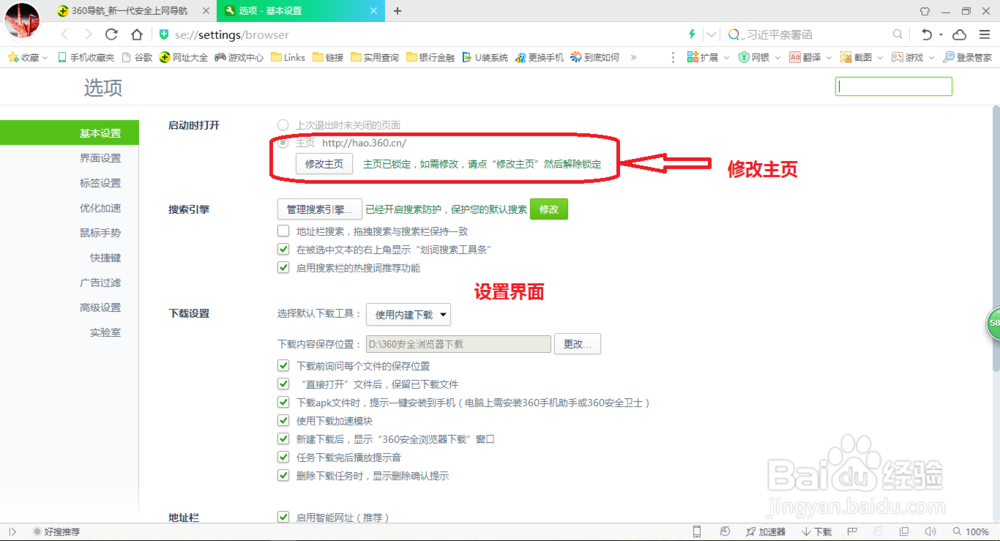1000x541 pixels.
Task: Select 上次退出时未关闭的页面 radio option
Action: coord(283,124)
